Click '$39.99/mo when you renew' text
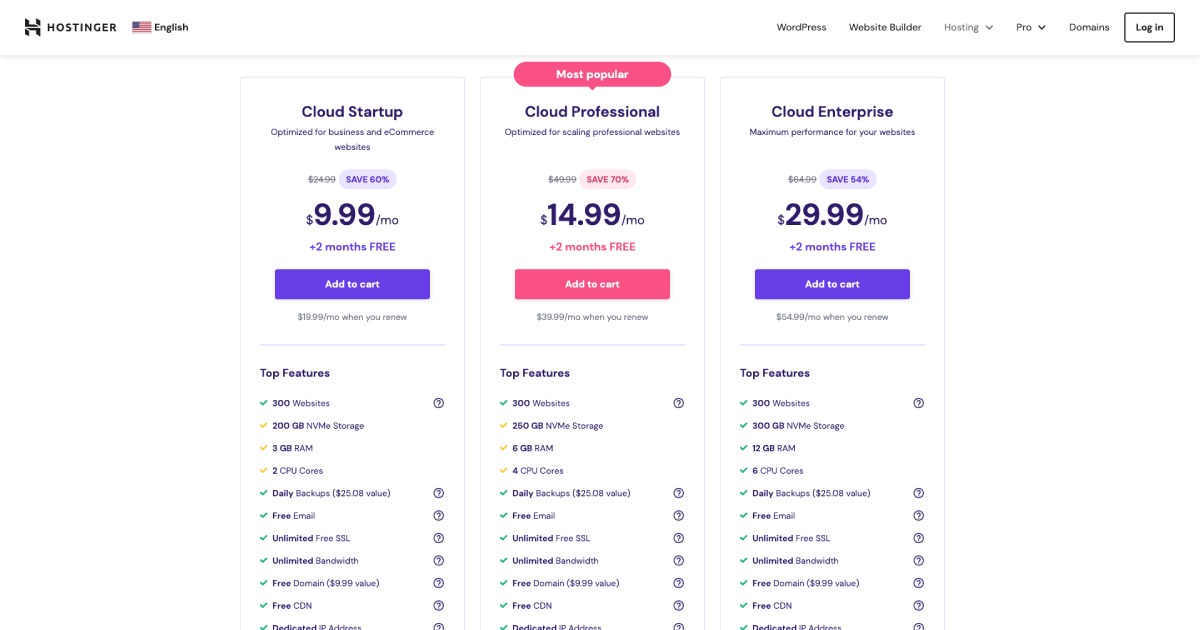 coord(592,317)
